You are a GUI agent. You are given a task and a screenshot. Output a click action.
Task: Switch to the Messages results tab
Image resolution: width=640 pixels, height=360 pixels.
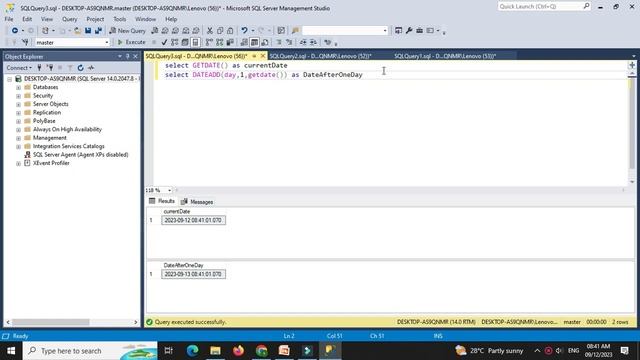(x=197, y=202)
